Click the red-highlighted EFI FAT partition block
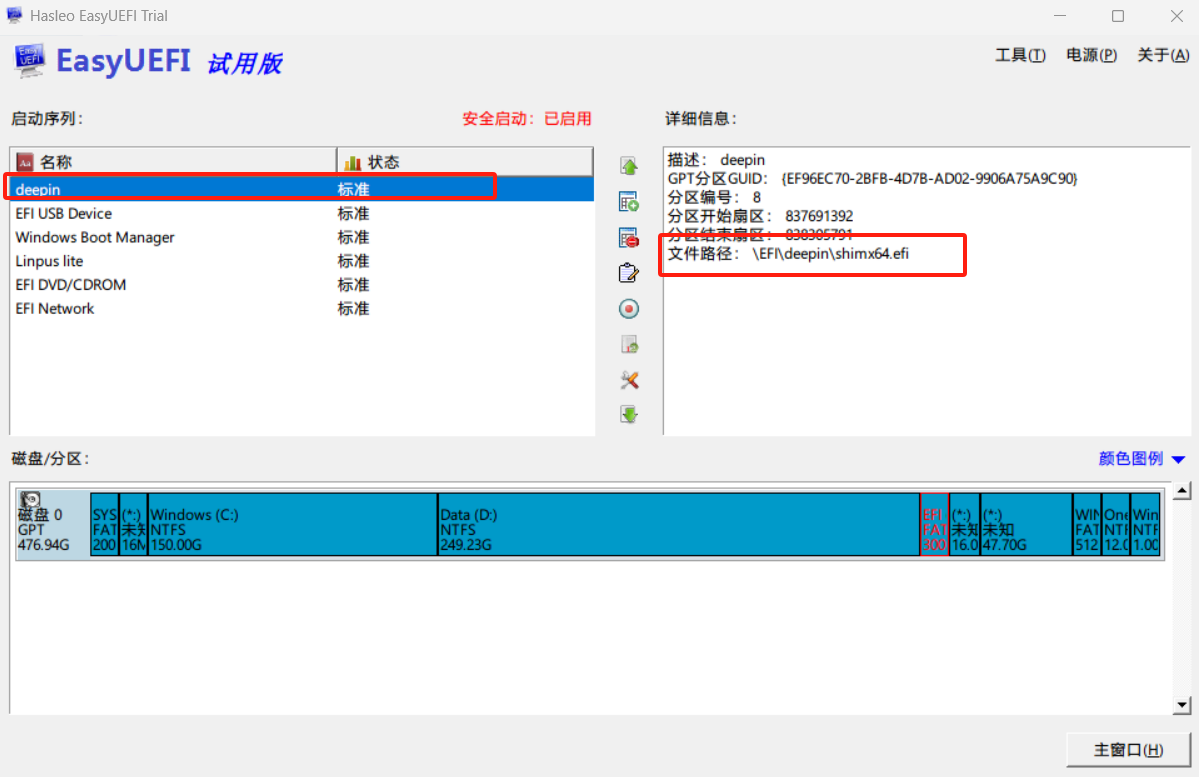Screen dimensions: 1199x777 click(934, 524)
